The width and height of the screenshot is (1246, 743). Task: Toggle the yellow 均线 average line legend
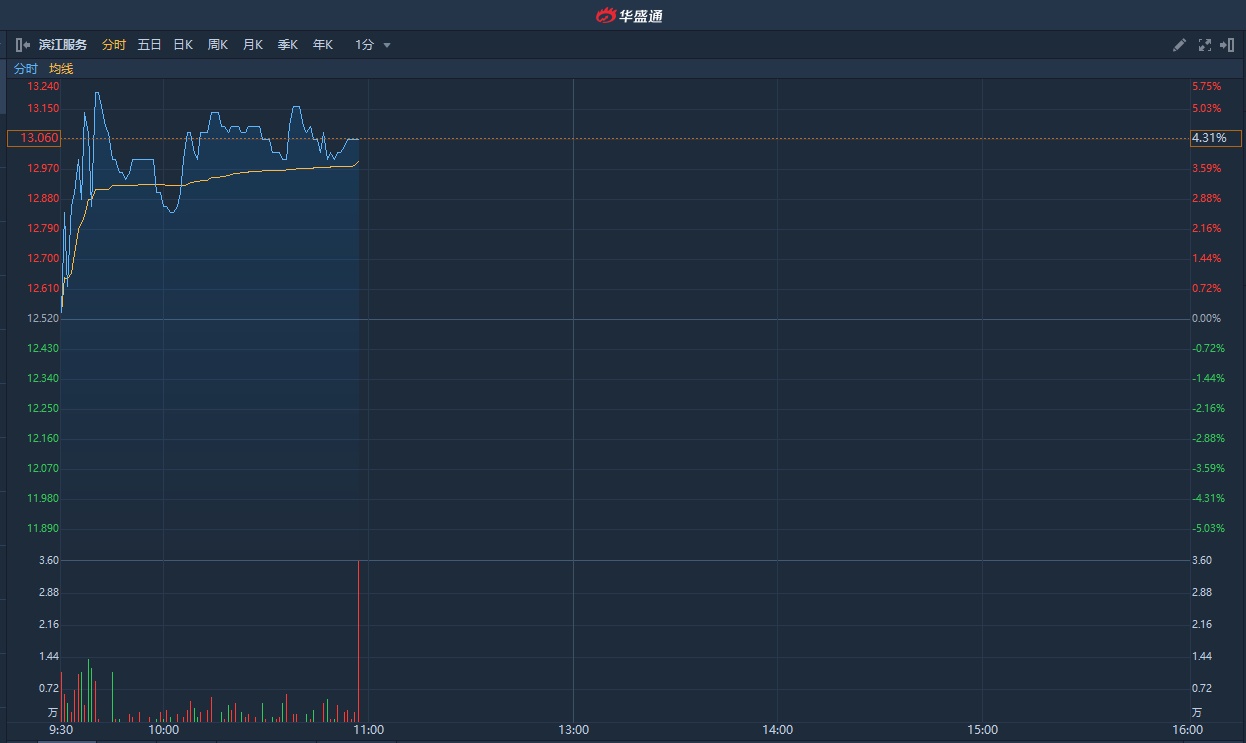pos(61,69)
